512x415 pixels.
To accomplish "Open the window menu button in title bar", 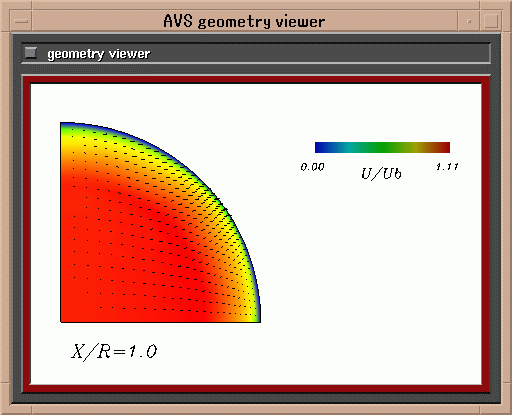I will point(22,21).
